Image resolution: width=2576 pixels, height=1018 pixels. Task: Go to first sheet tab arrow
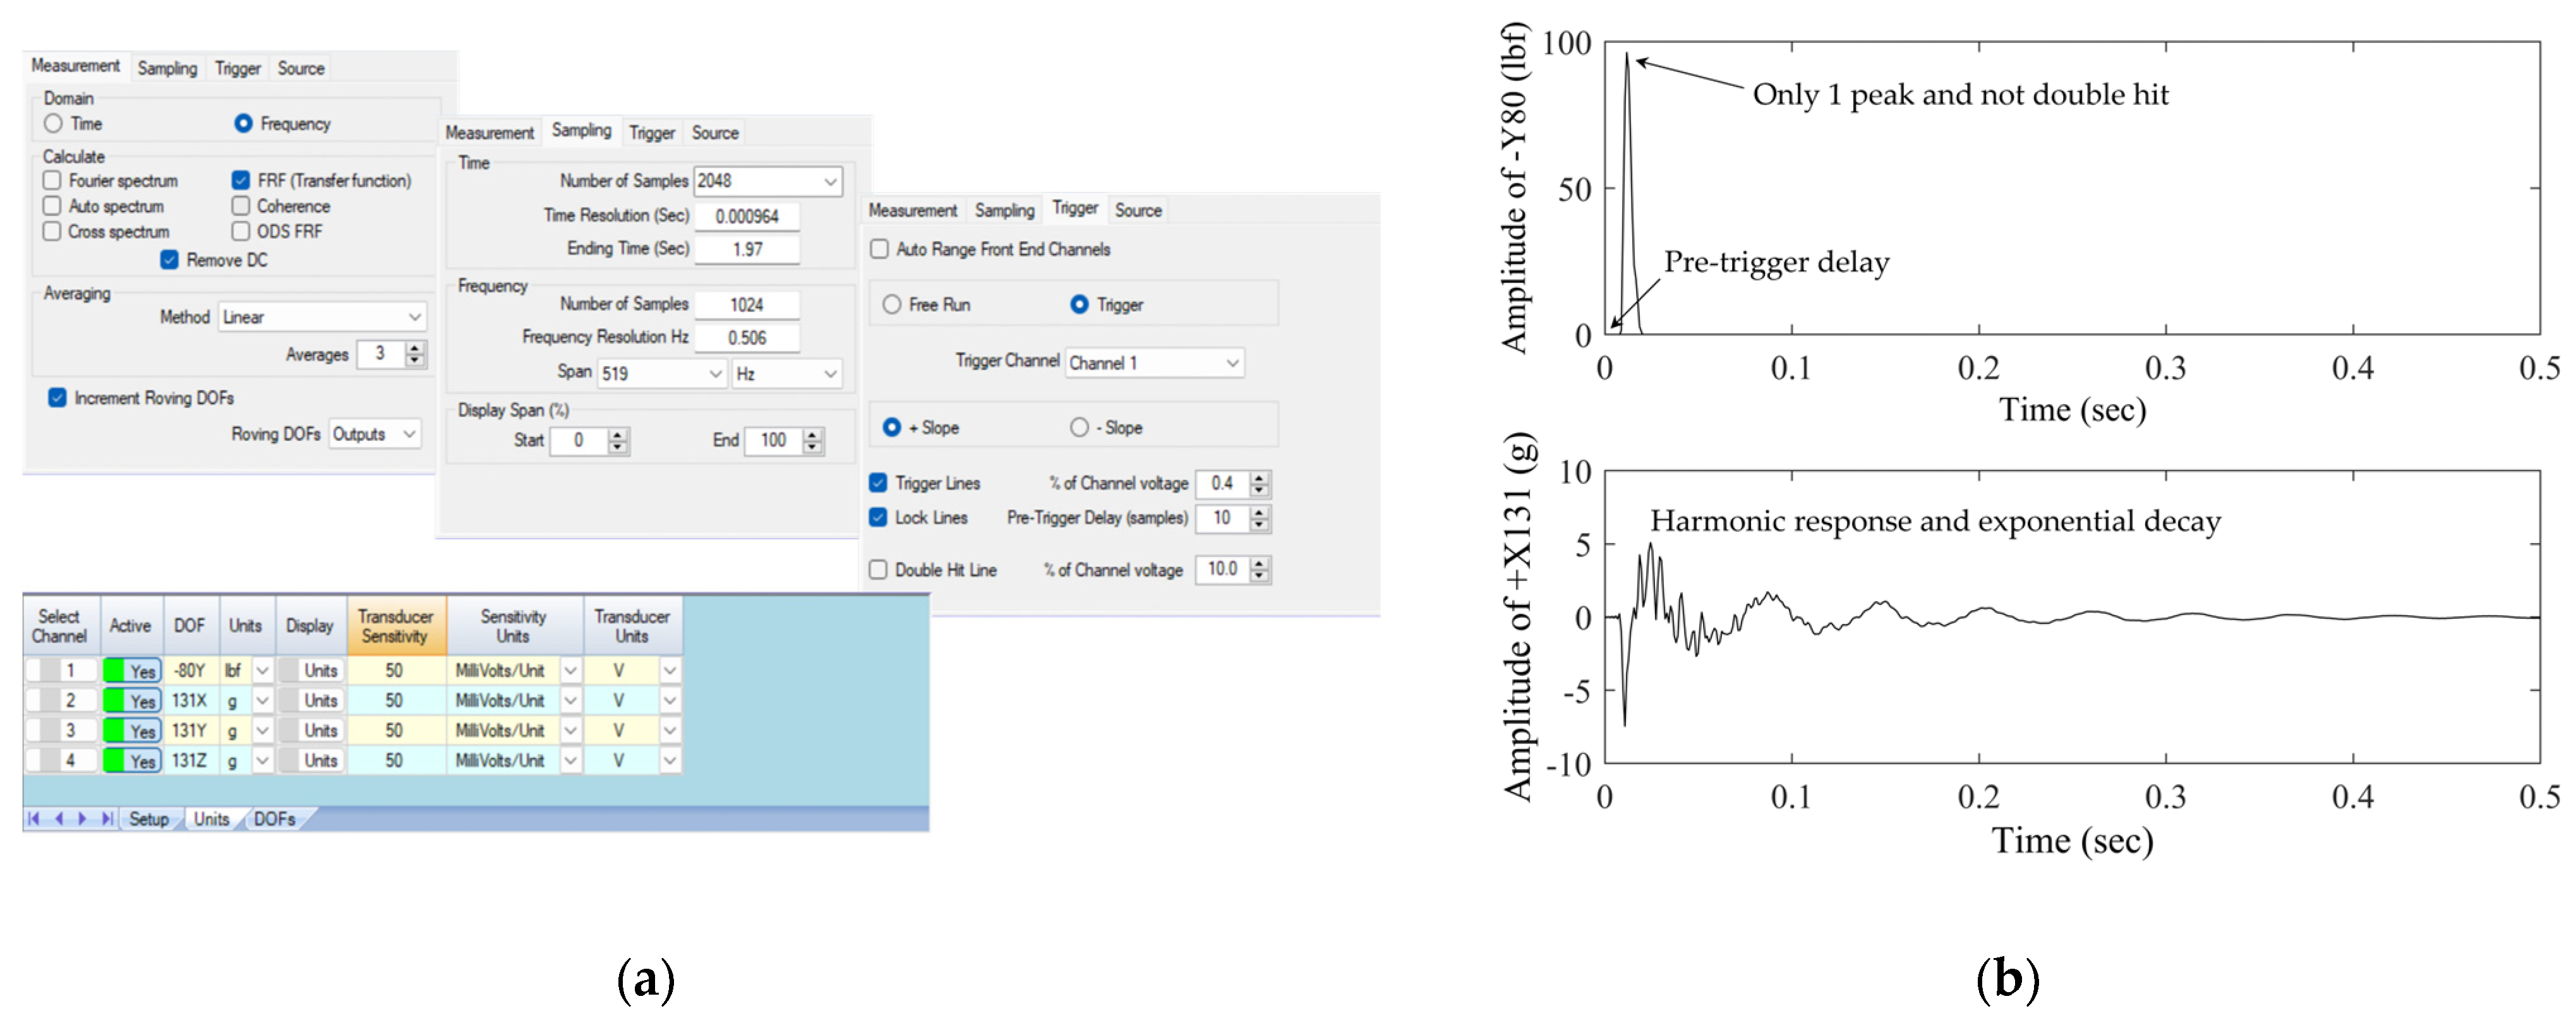pyautogui.click(x=34, y=819)
